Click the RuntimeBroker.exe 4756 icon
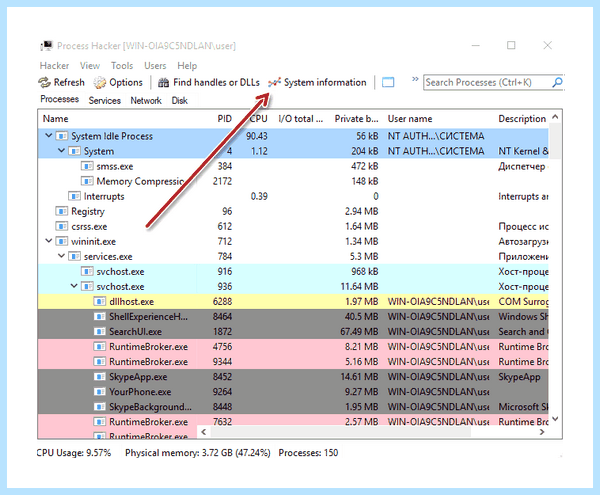Screen dimensions: 600x495 99,347
